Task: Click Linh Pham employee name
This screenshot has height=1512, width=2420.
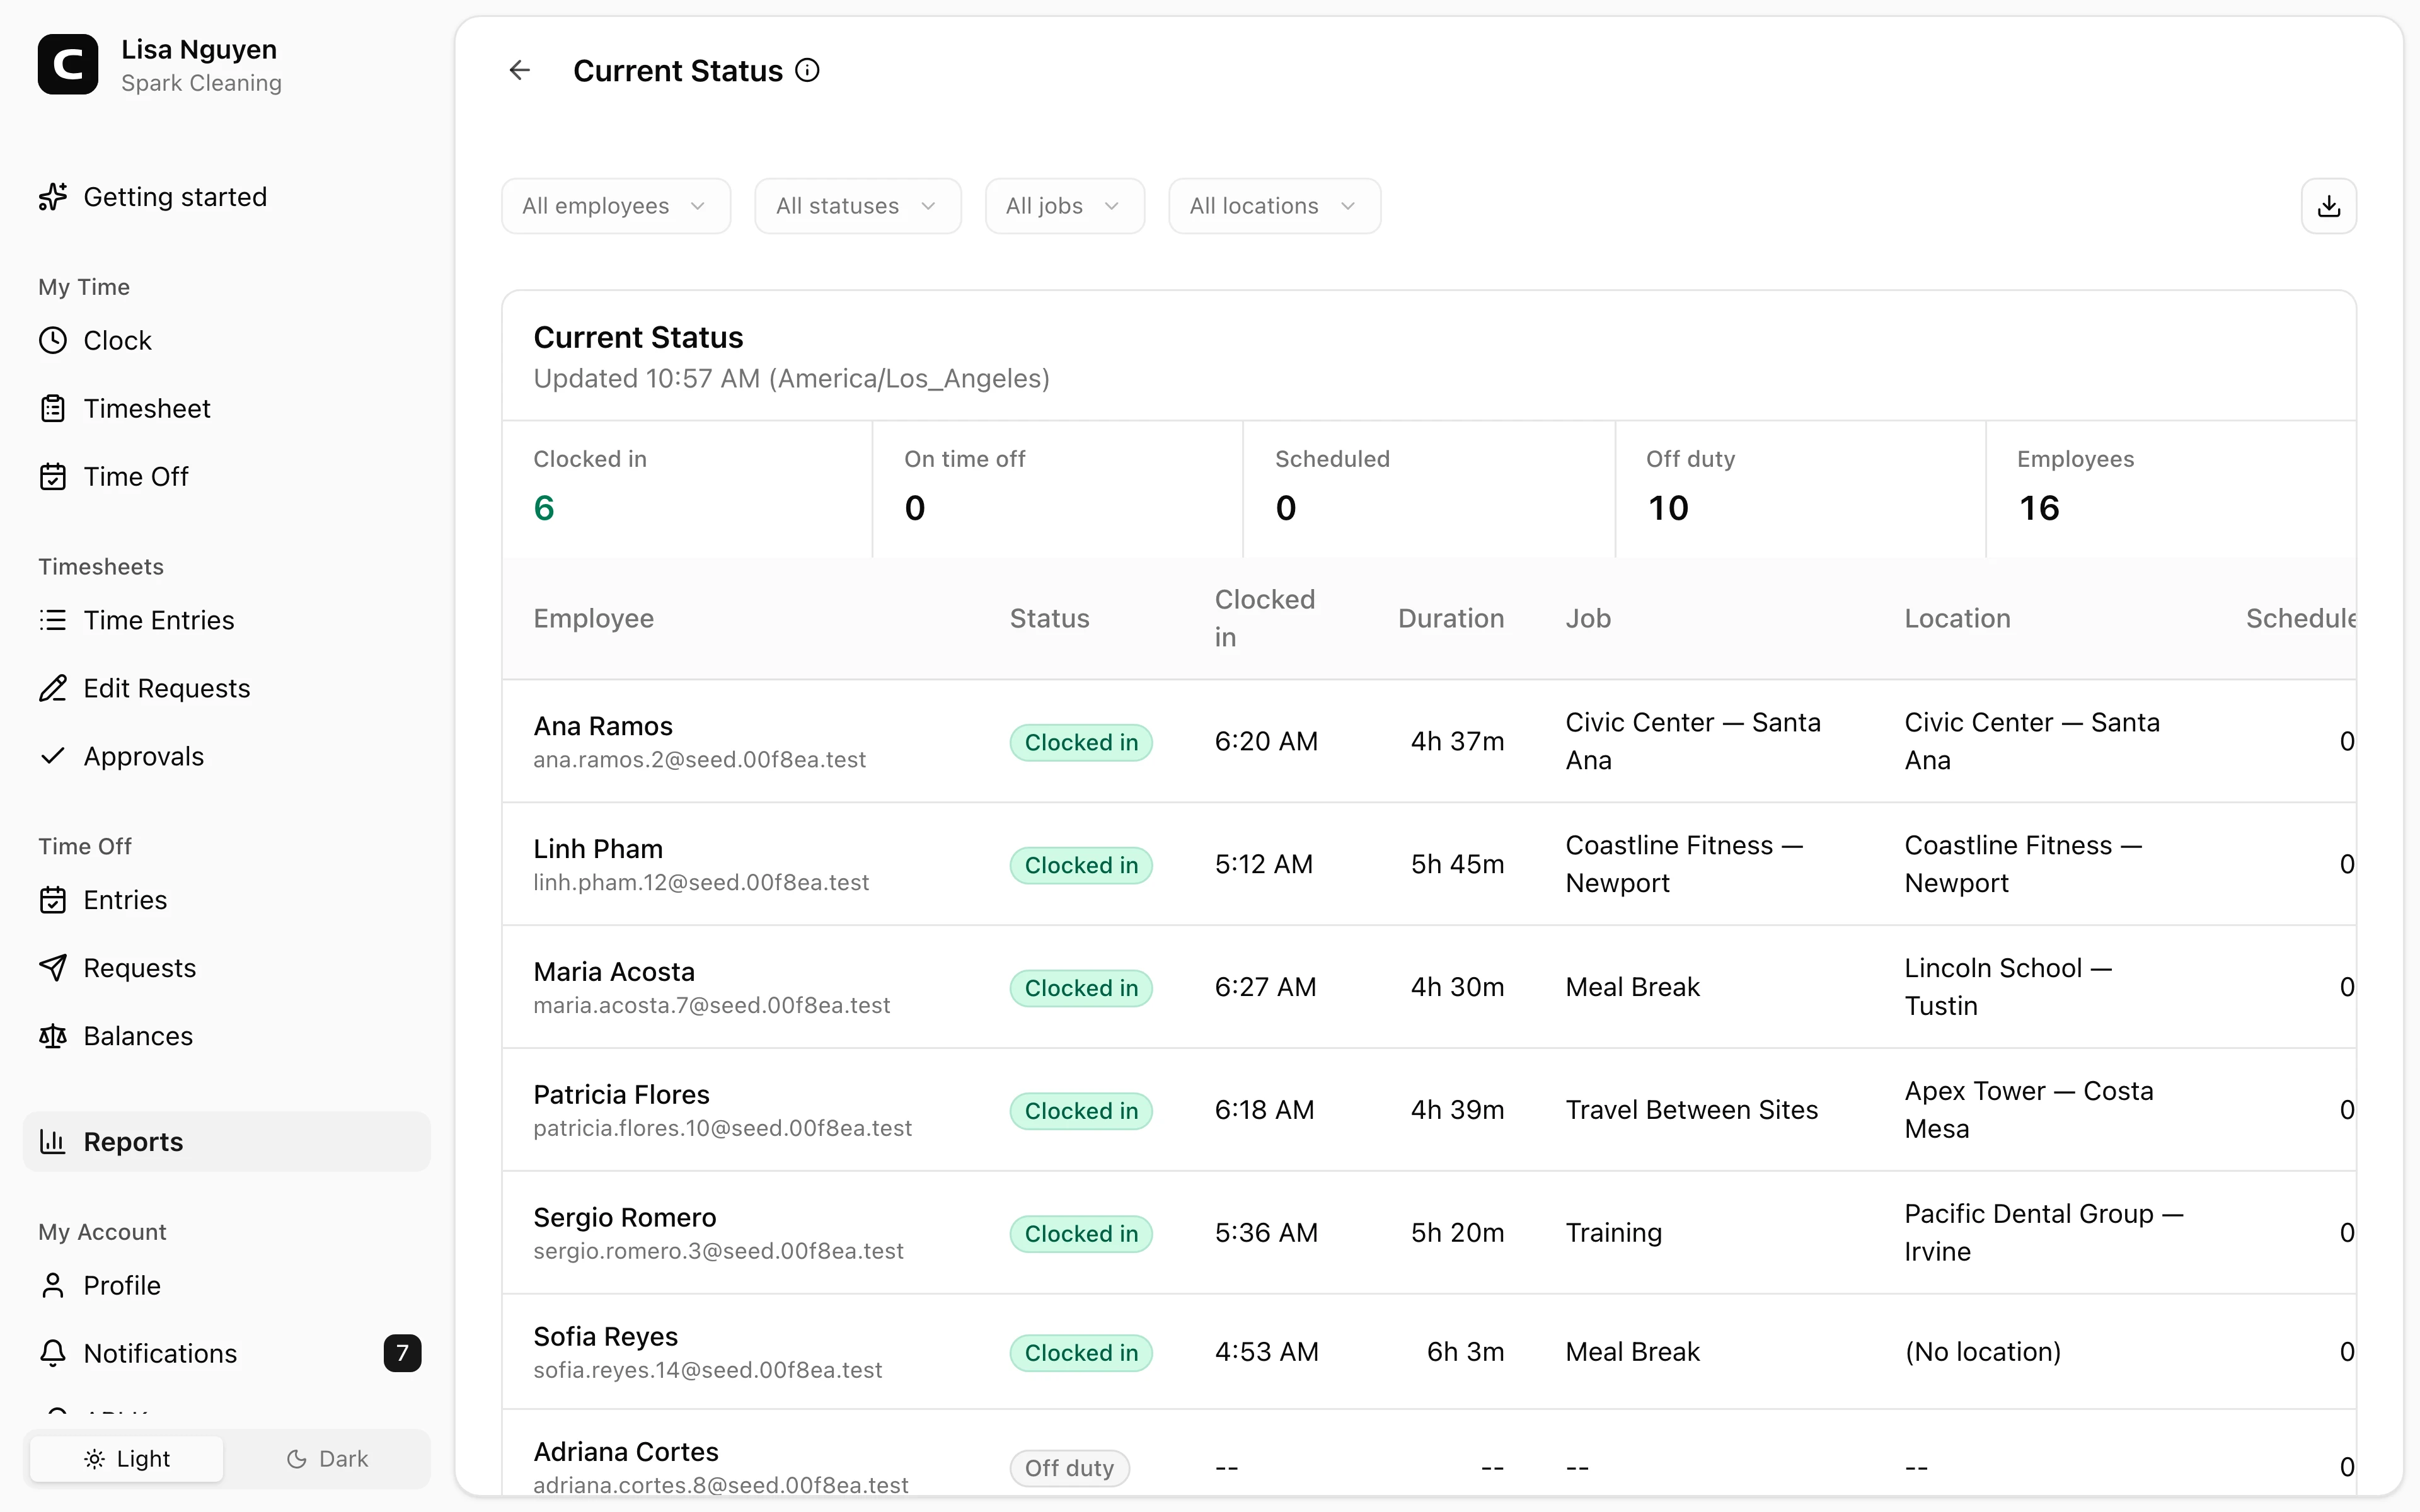Action: tap(598, 849)
